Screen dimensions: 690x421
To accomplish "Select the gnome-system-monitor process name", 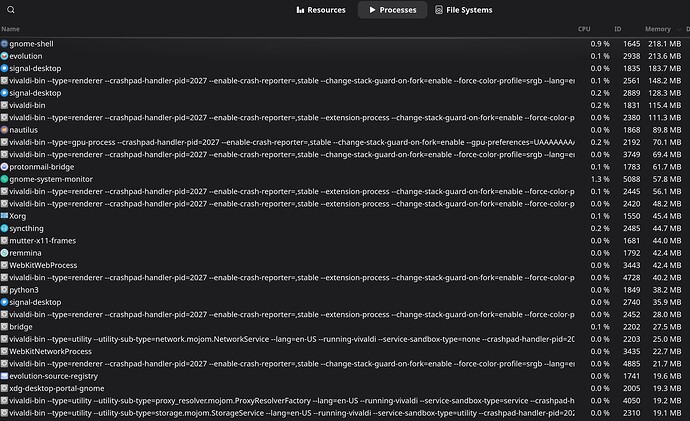I will (x=51, y=179).
